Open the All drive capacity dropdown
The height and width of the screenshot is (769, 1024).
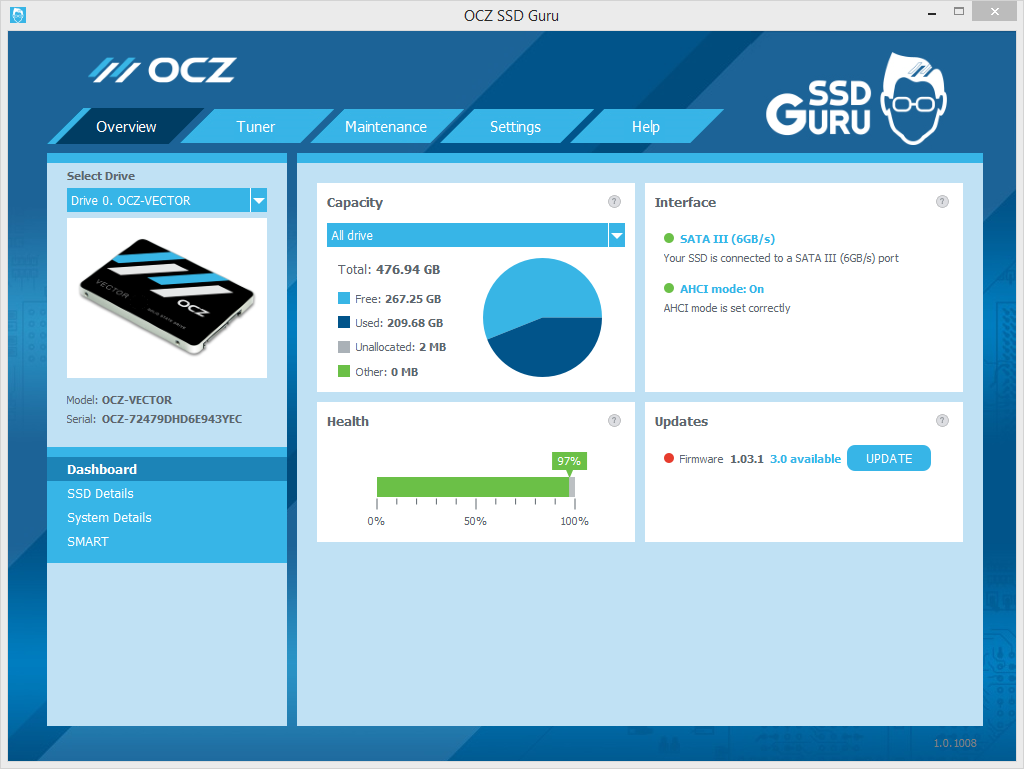pos(617,235)
